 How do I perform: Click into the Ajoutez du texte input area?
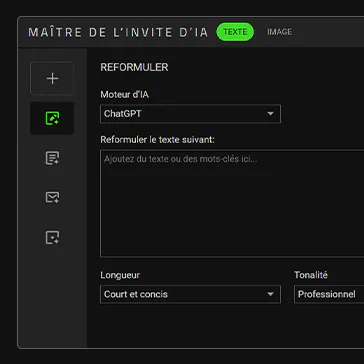coord(232,204)
